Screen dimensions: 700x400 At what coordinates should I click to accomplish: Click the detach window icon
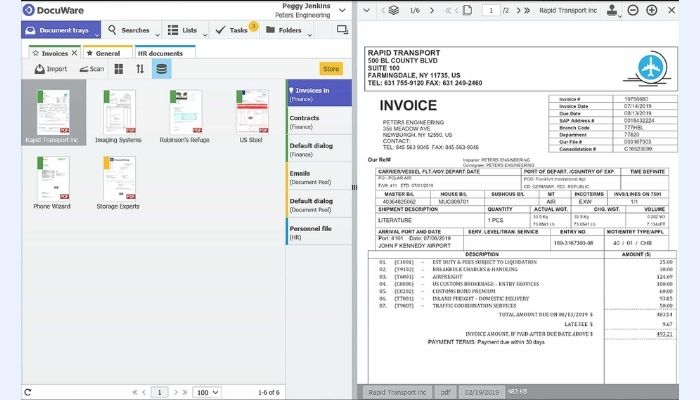pos(342,30)
